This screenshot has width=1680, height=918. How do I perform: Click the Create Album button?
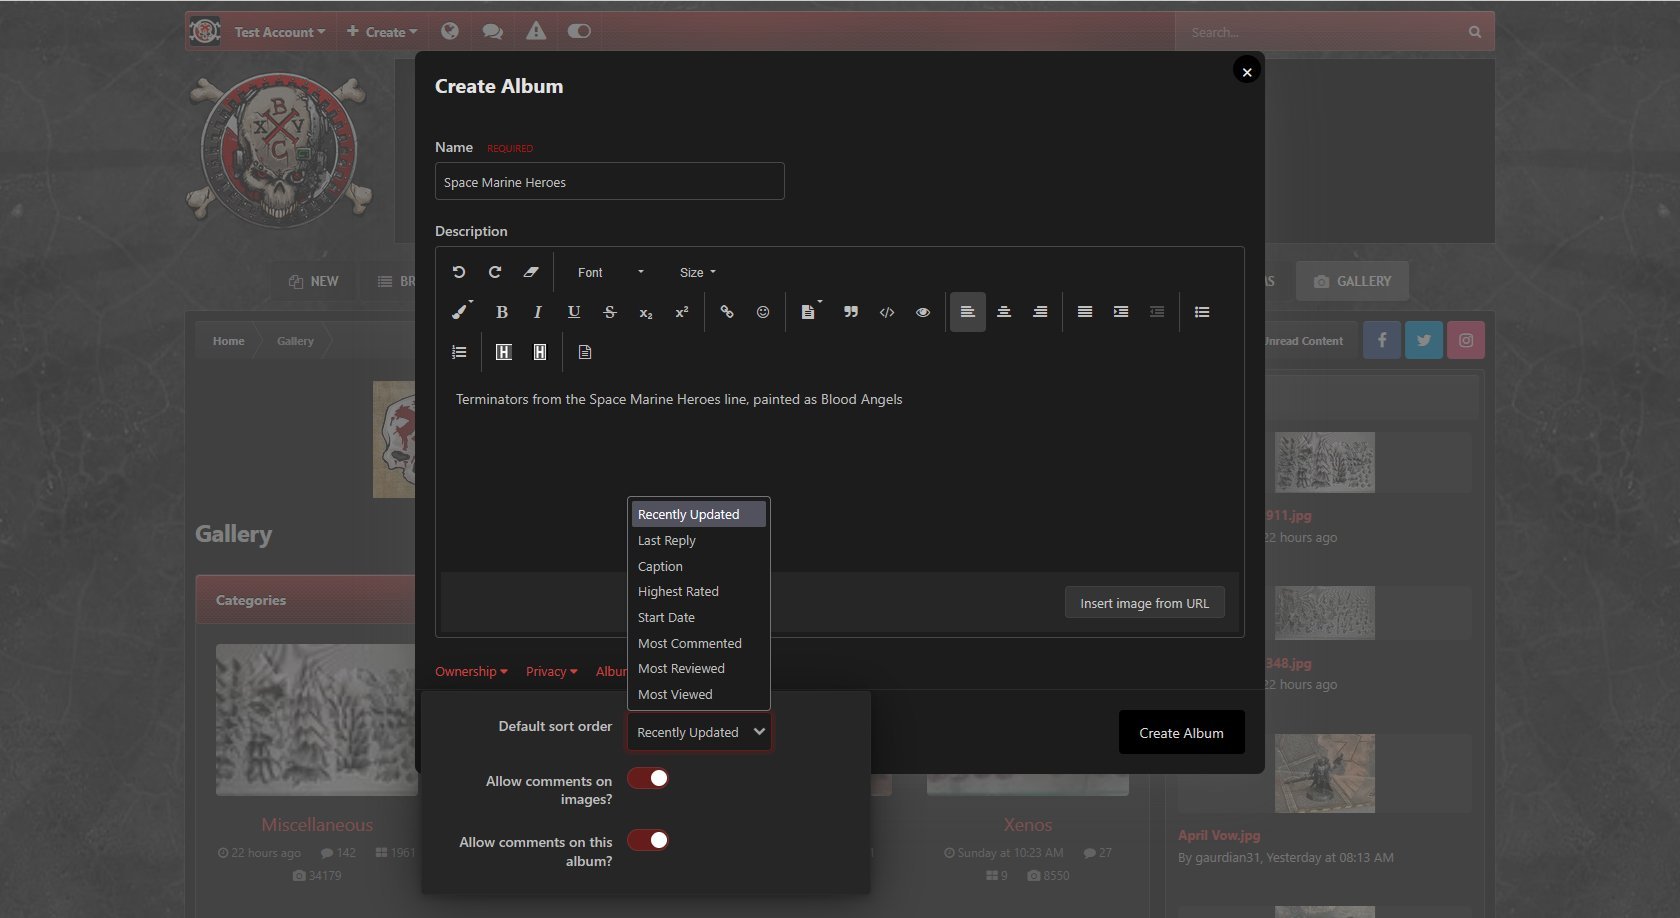point(1181,733)
